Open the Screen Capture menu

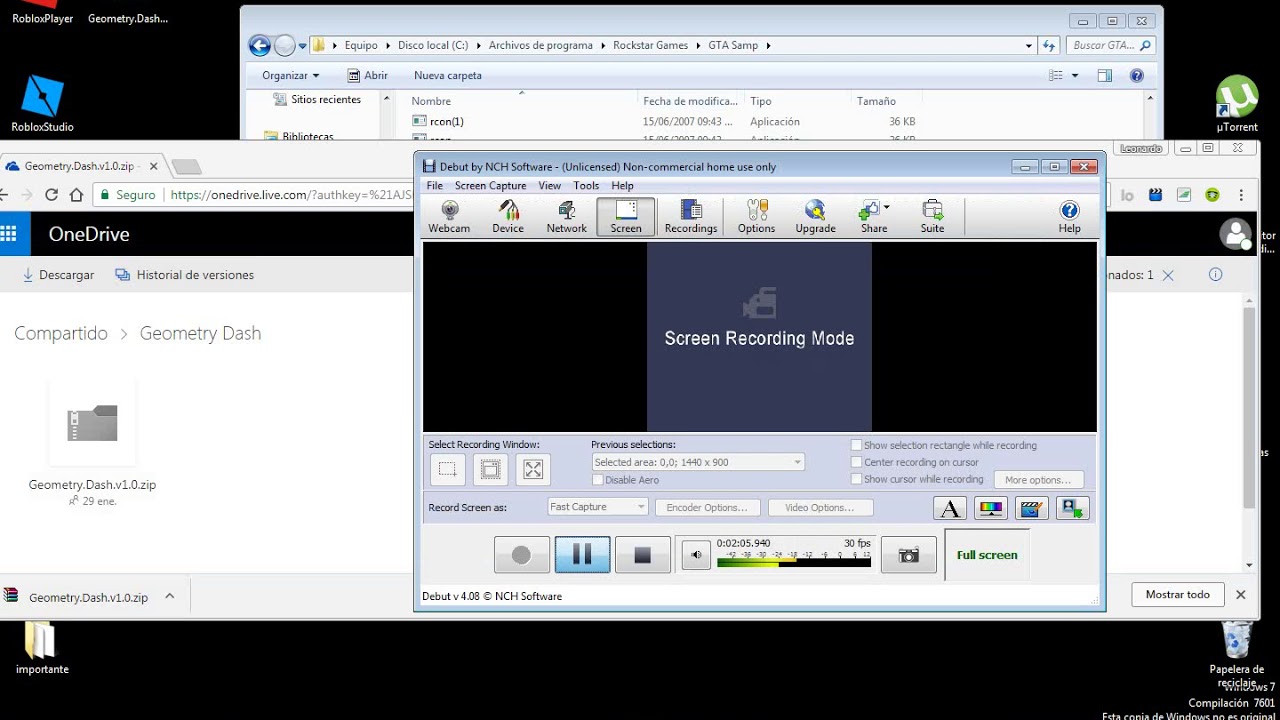pos(490,186)
